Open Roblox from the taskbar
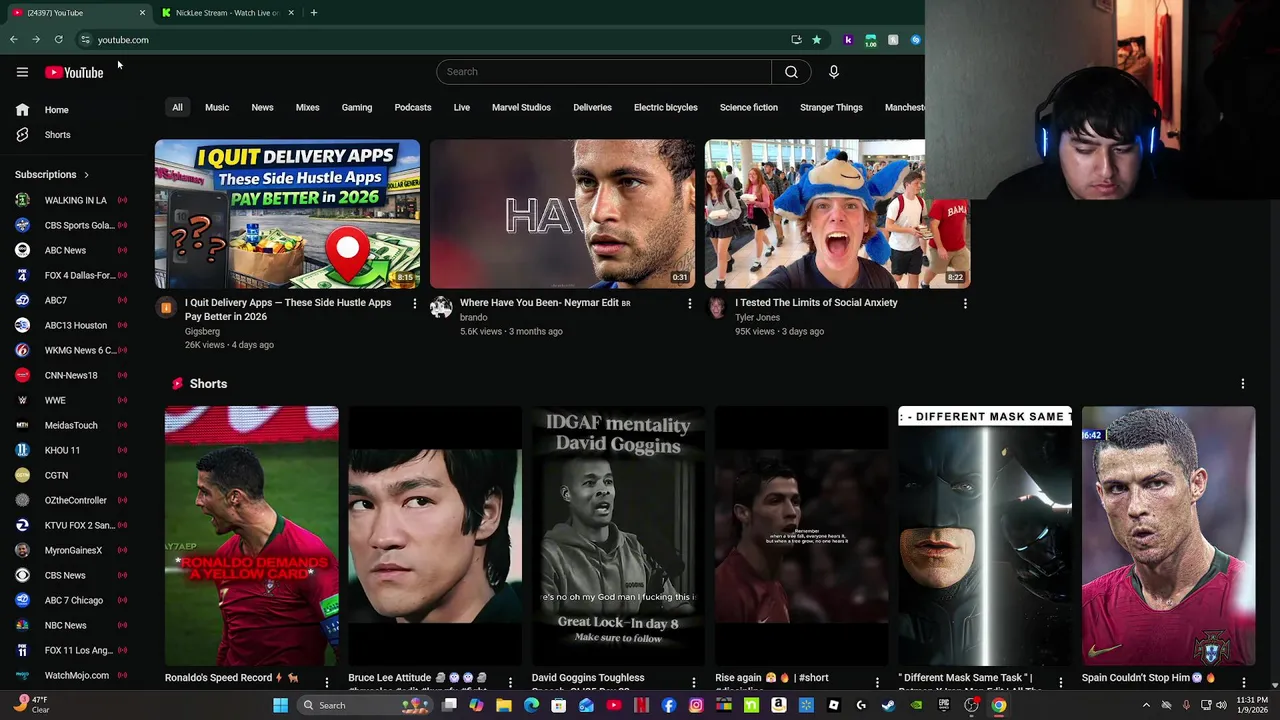Viewport: 1280px width, 720px height. pos(833,705)
